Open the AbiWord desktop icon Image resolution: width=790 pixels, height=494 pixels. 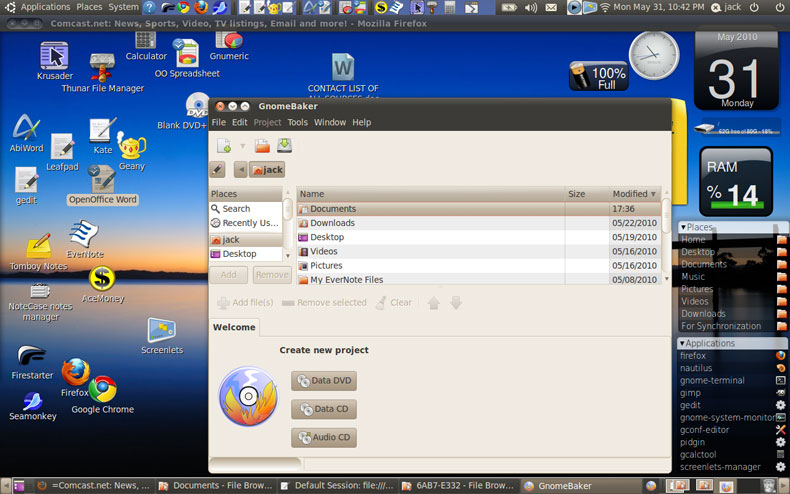(x=26, y=134)
